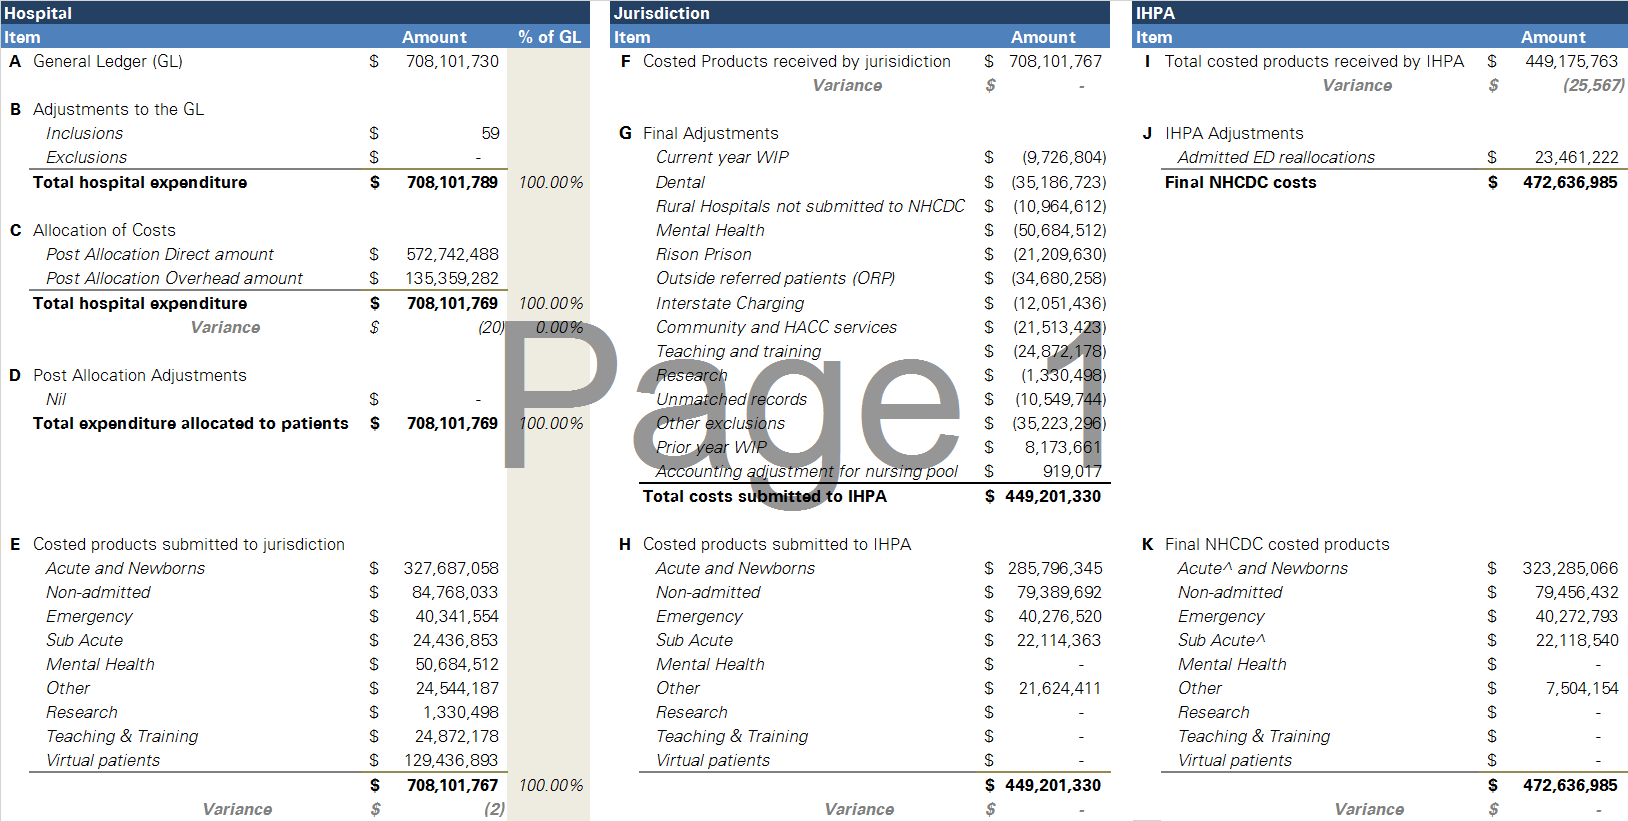Click IHPA received amount 449,175,763
Screen dimensions: 1628x821
(1571, 61)
